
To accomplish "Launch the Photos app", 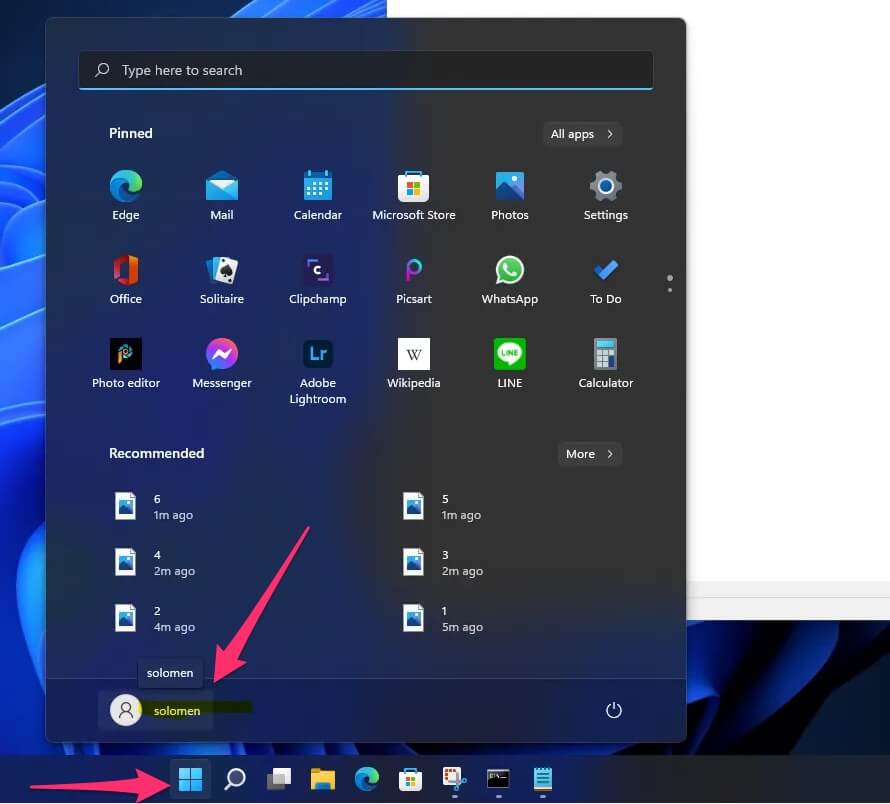I will (509, 195).
